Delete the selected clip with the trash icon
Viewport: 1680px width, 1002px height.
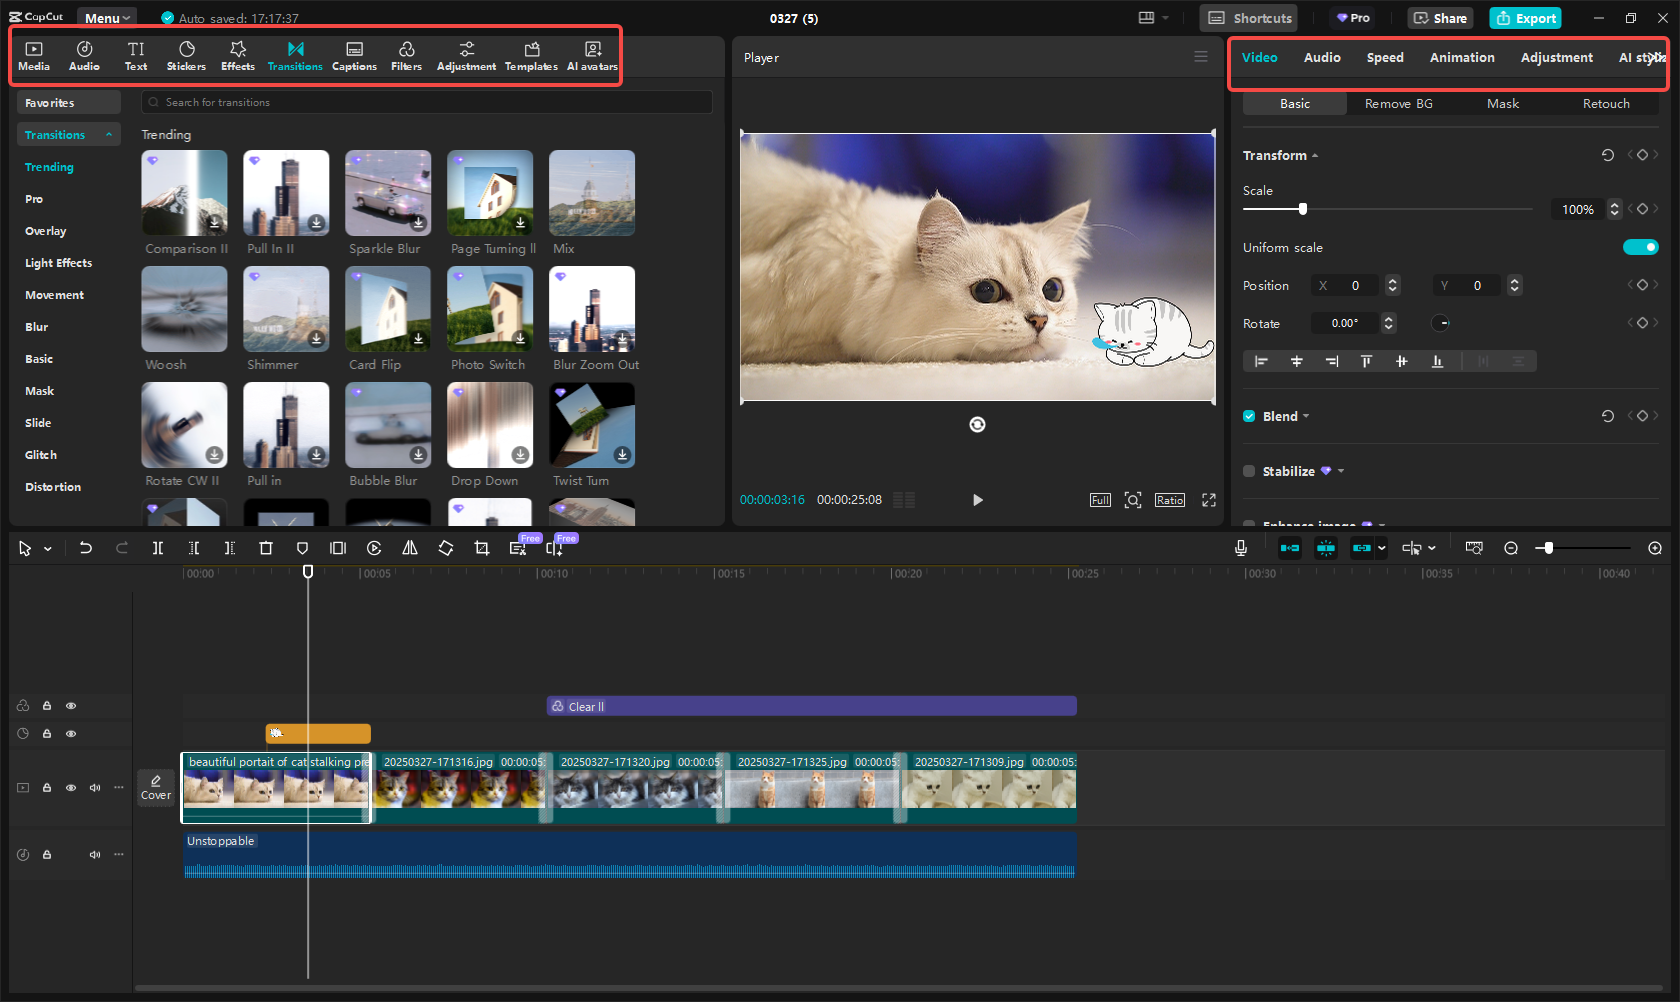click(x=266, y=548)
